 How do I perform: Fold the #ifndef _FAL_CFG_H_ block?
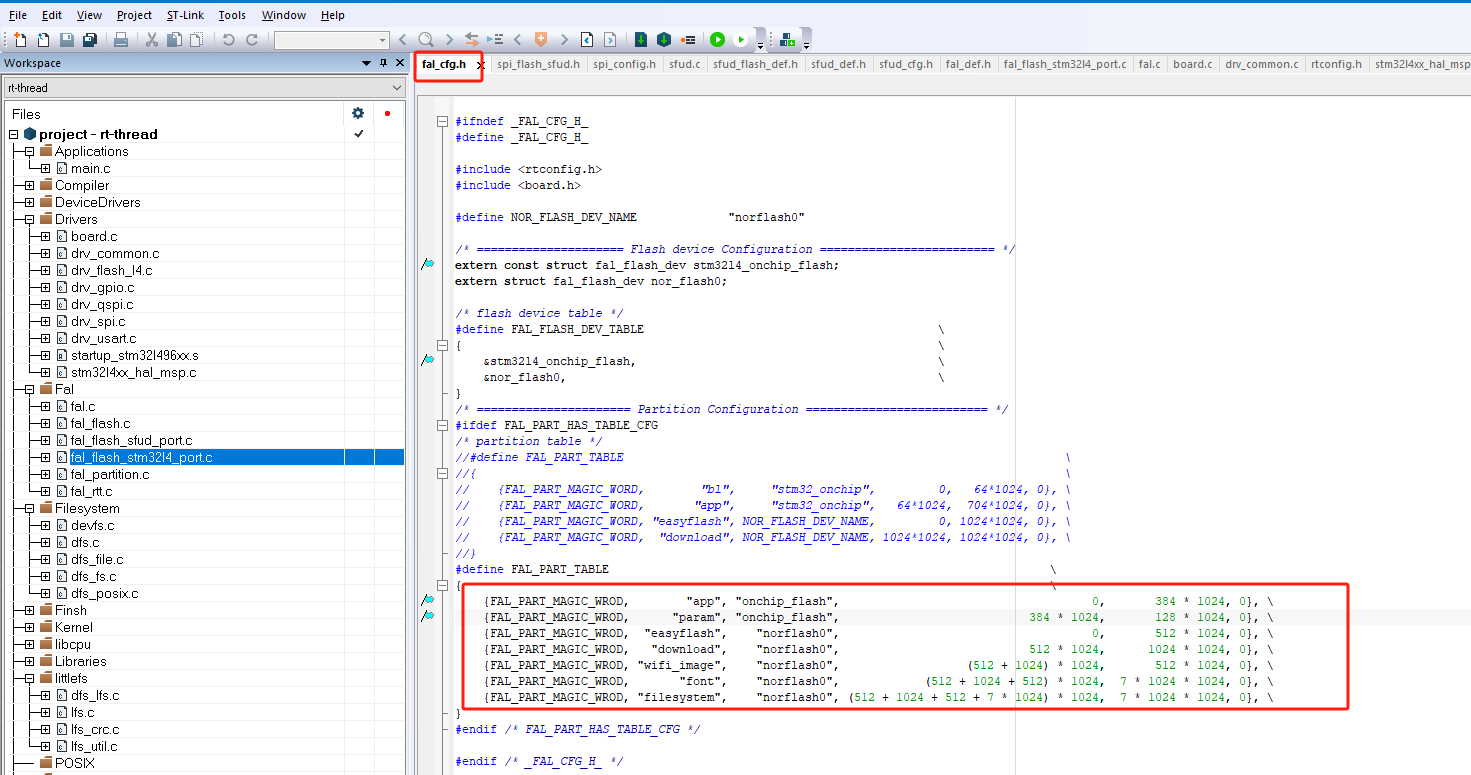click(x=442, y=121)
